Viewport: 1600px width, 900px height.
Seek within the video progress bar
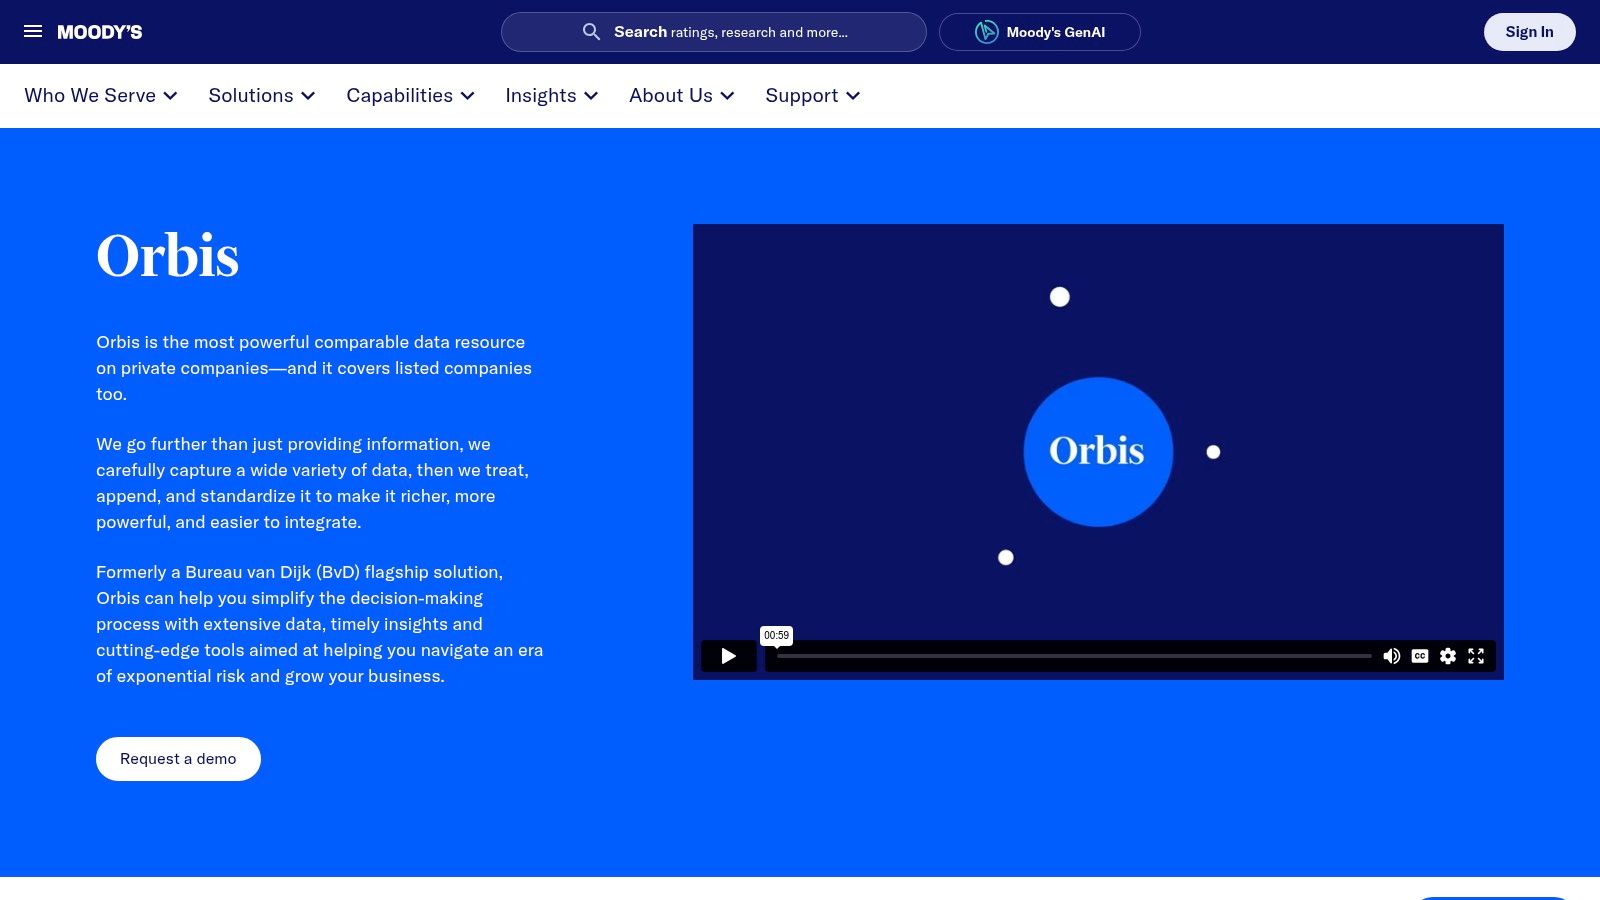1073,656
